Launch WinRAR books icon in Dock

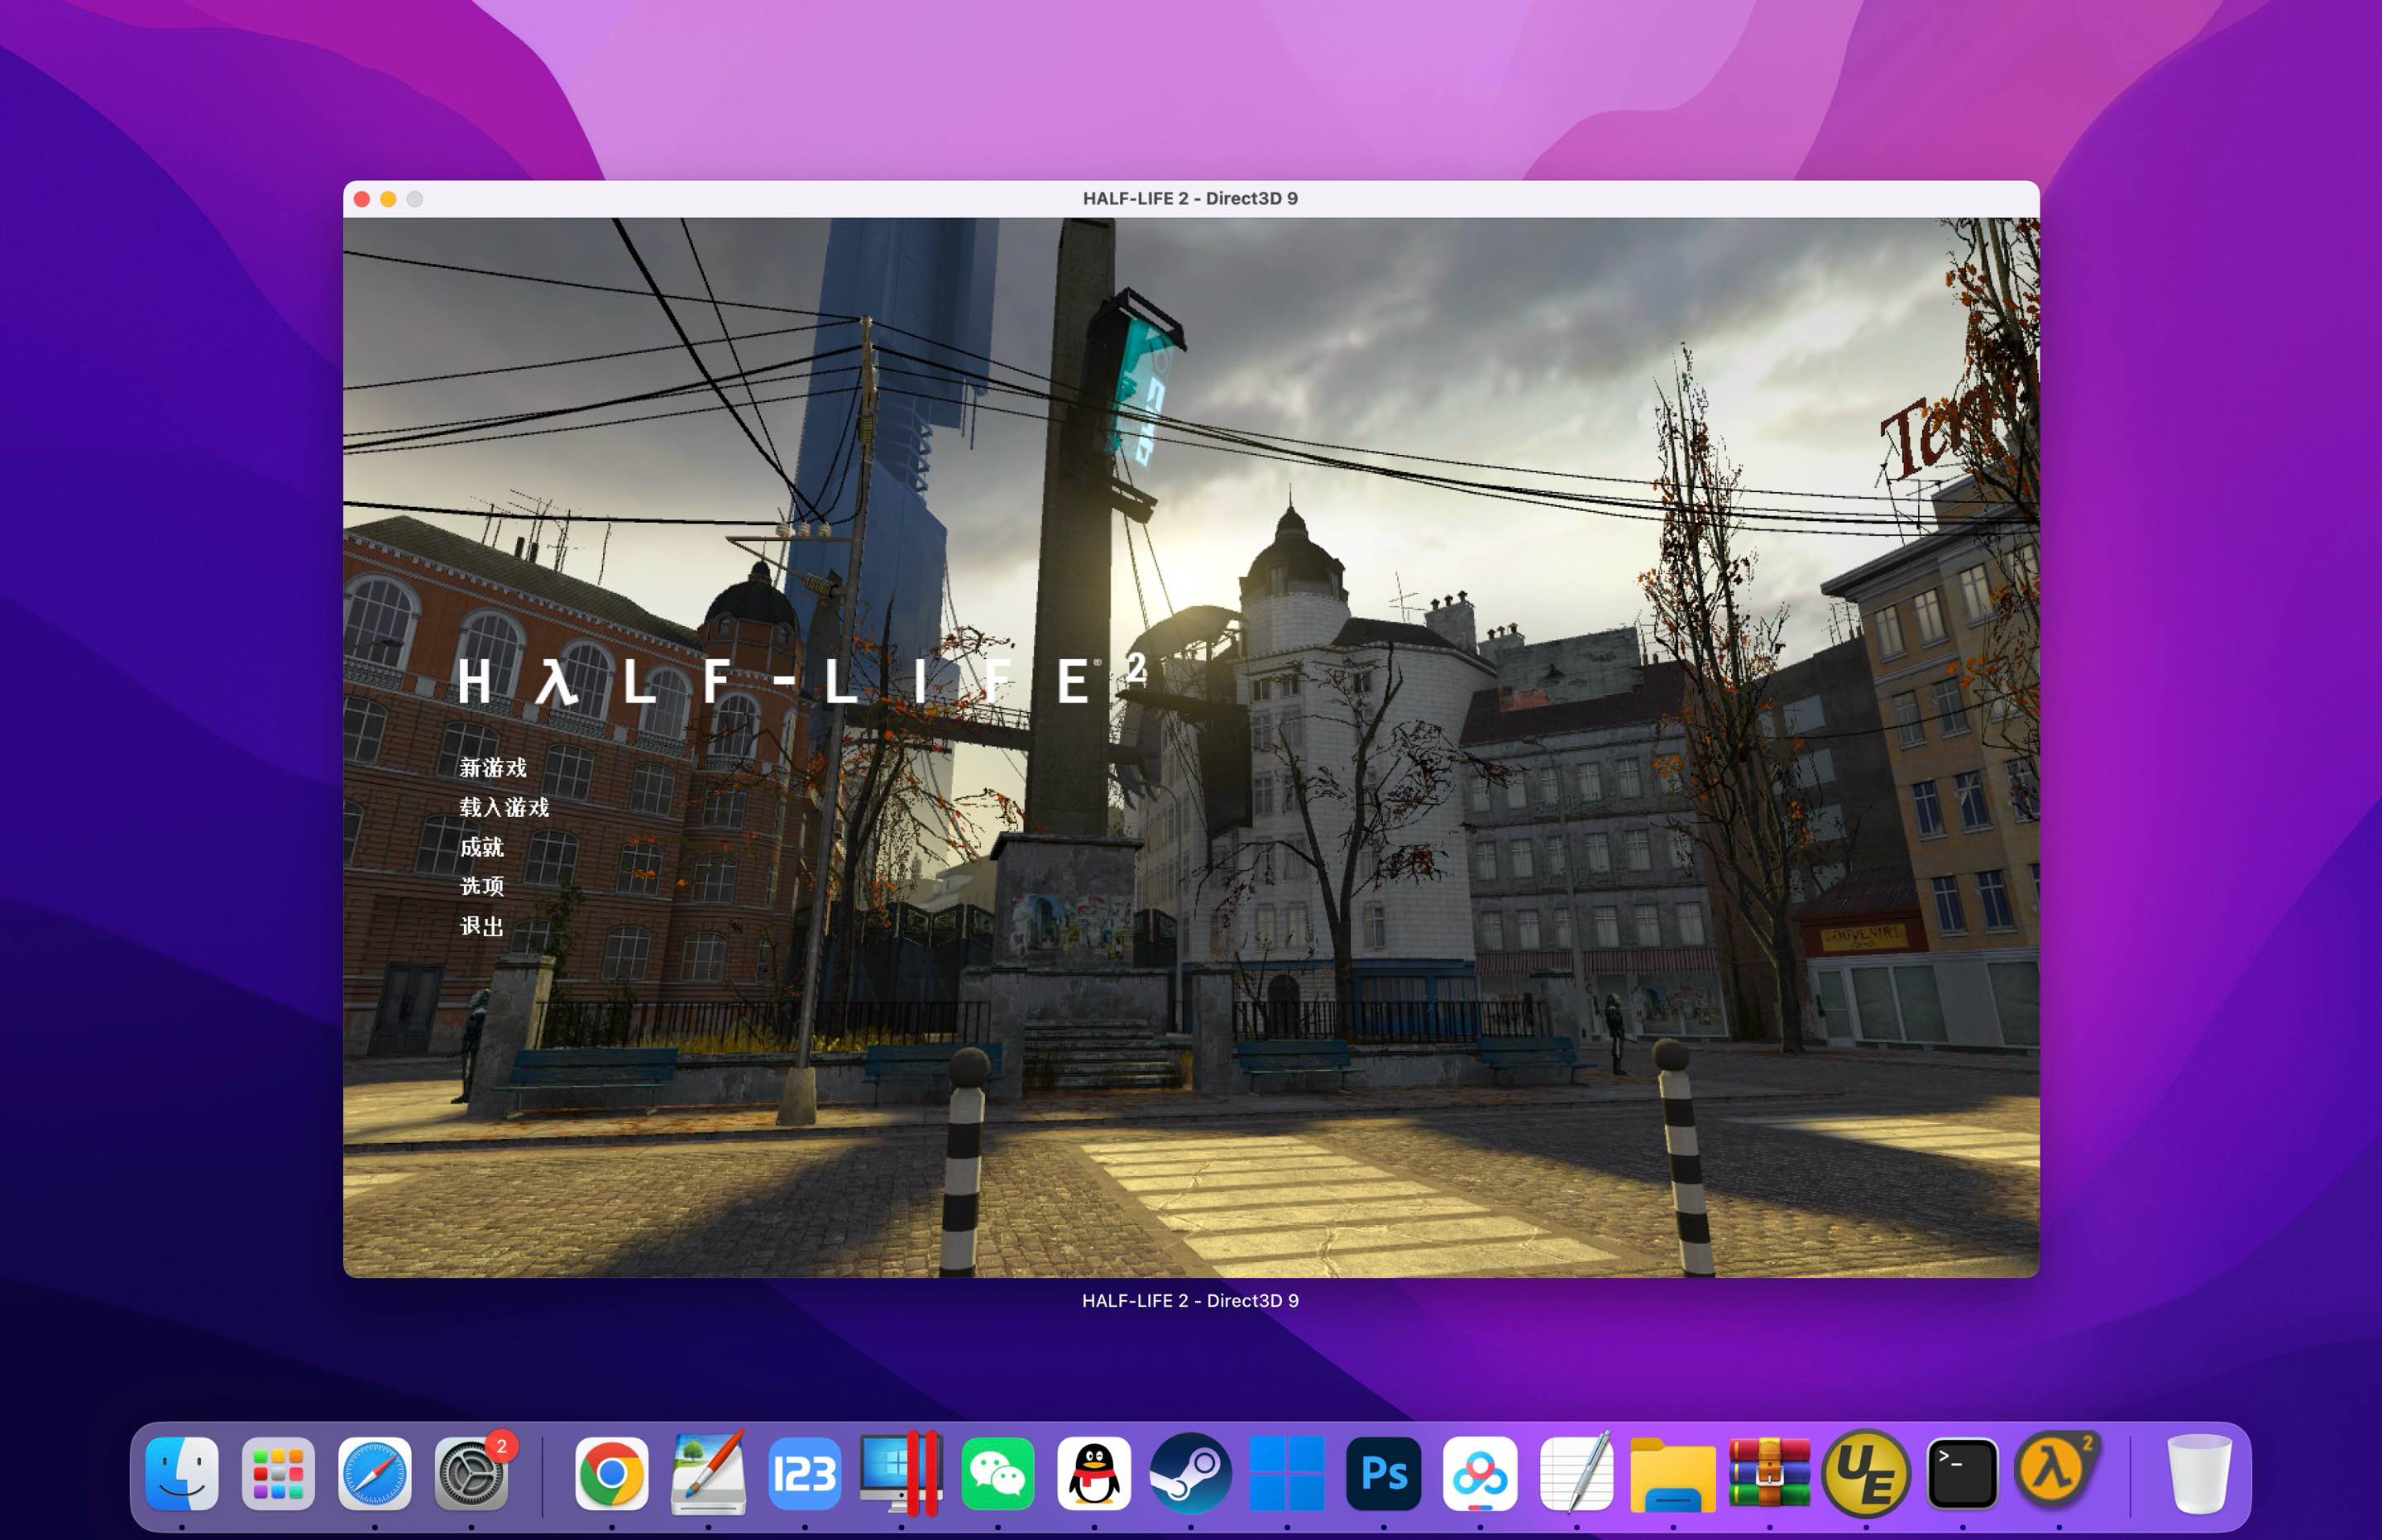pyautogui.click(x=1770, y=1472)
